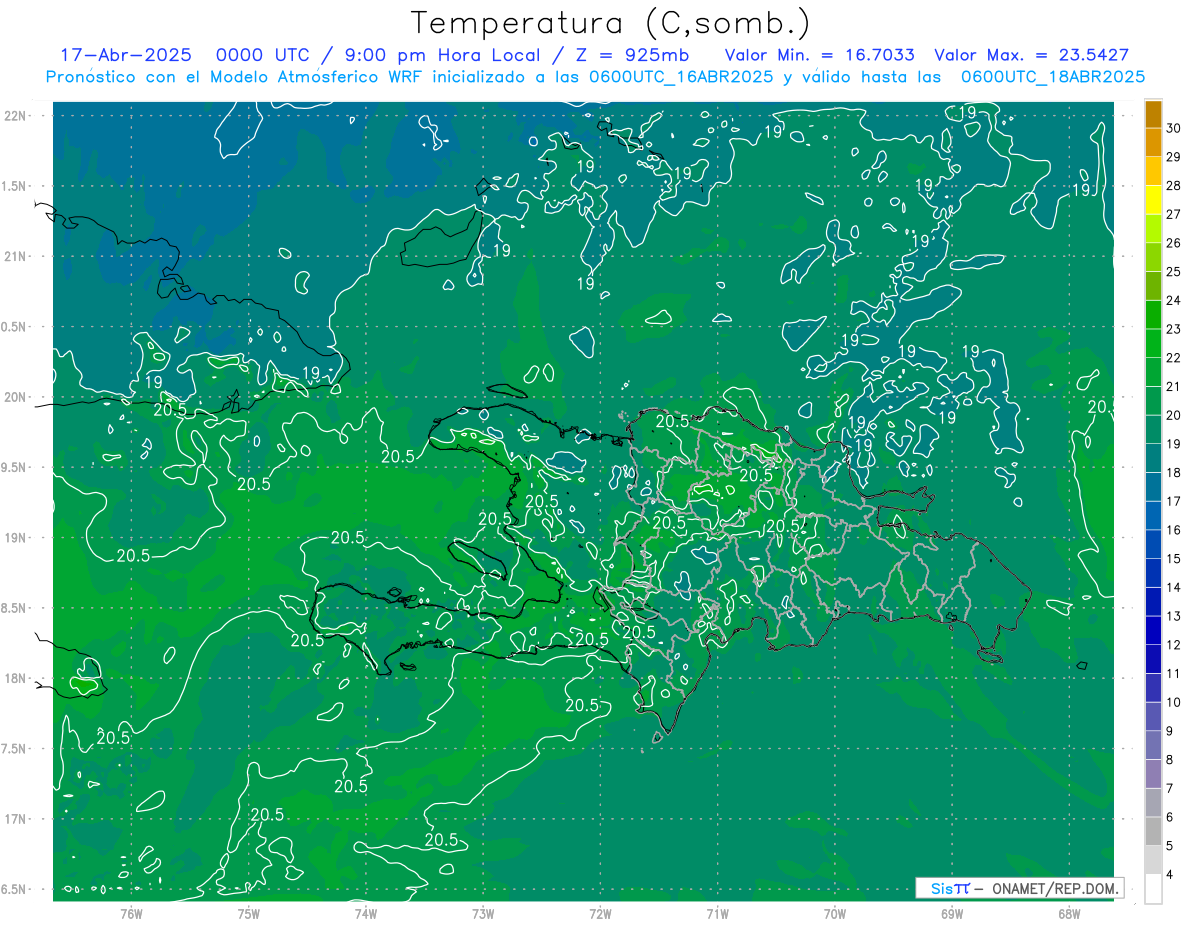Image resolution: width=1200 pixels, height=927 pixels.
Task: Pick the light gray swatch between 4 and 5
Action: click(x=1153, y=861)
